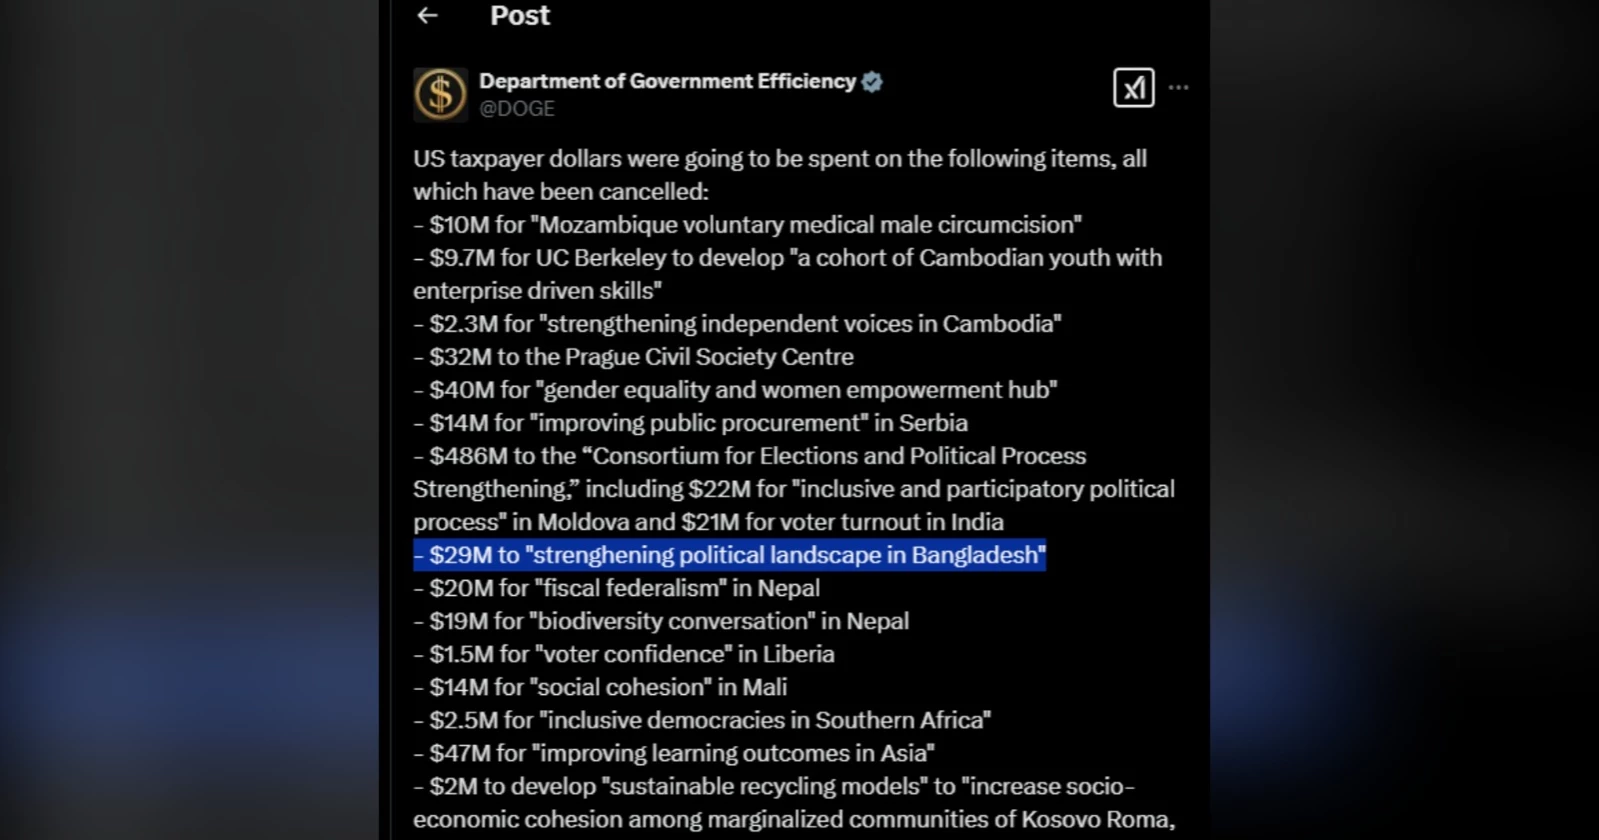Click the "voter confidence" in Liberia line
Viewport: 1599px width, 840px height.
623,654
